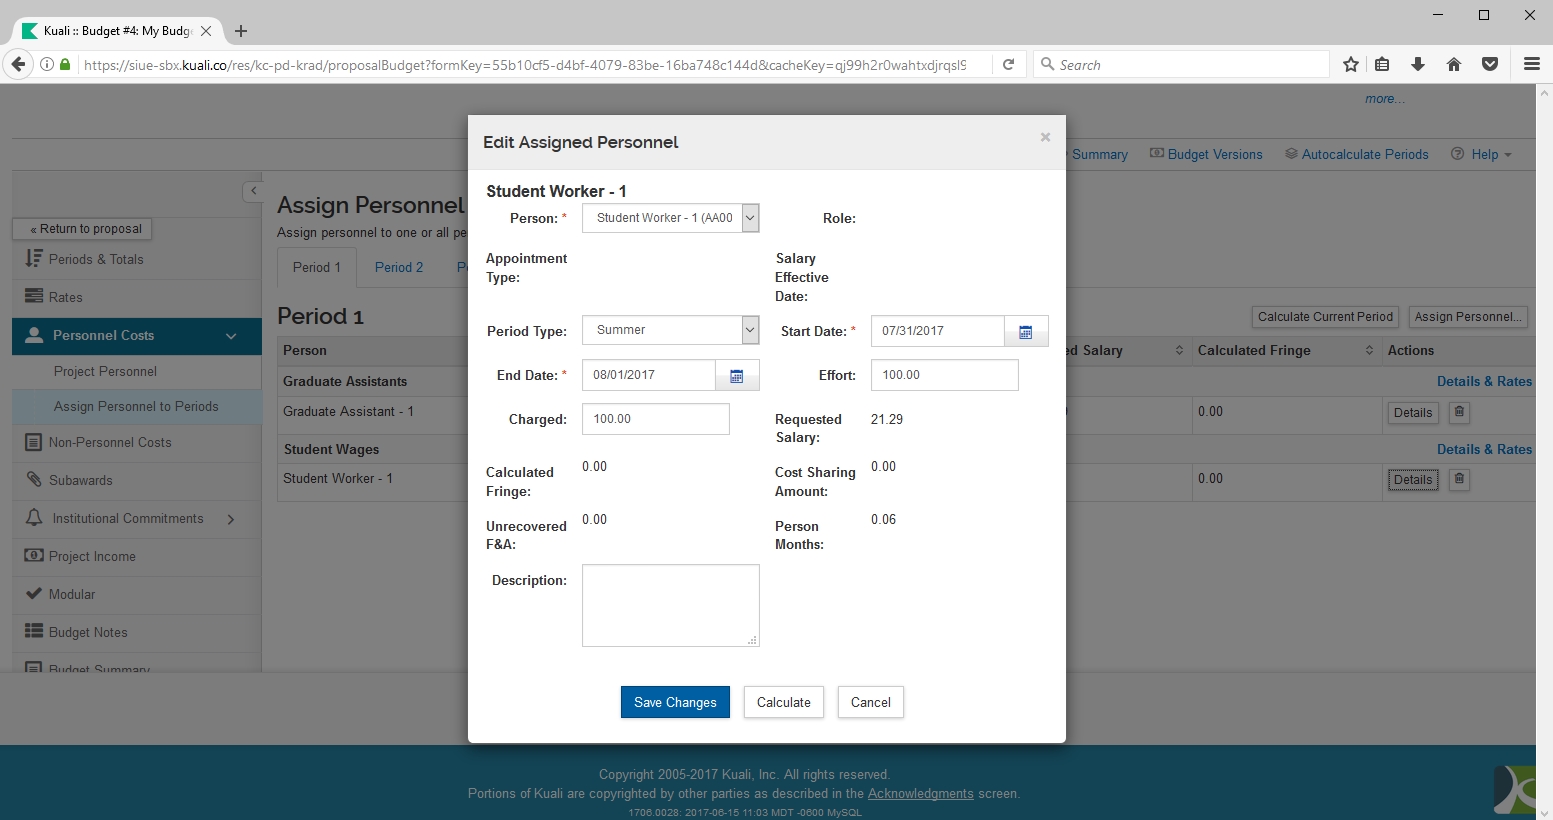
Task: Delete the Student Worker row with trash icon
Action: (x=1459, y=479)
